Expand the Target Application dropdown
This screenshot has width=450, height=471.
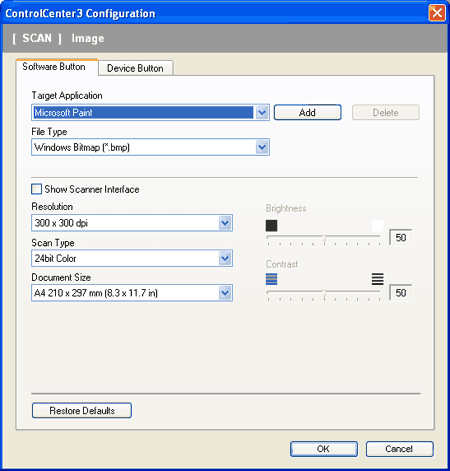(262, 113)
